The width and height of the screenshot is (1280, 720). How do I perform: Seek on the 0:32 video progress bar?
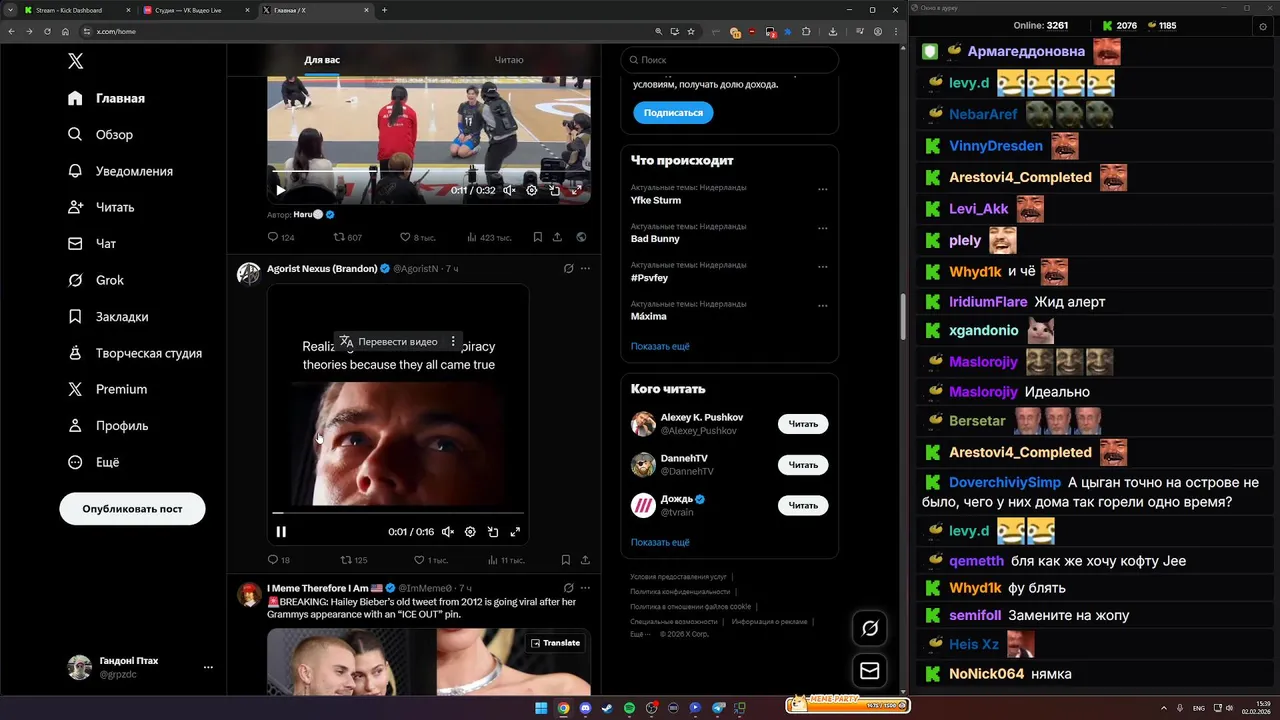[x=429, y=172]
